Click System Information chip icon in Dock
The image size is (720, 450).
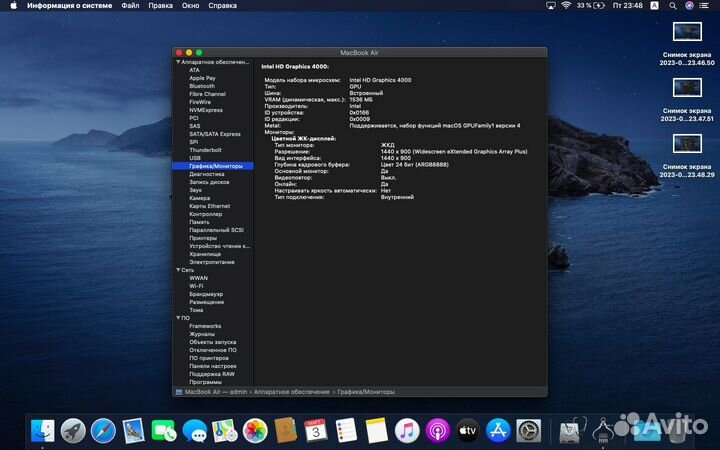tap(603, 431)
